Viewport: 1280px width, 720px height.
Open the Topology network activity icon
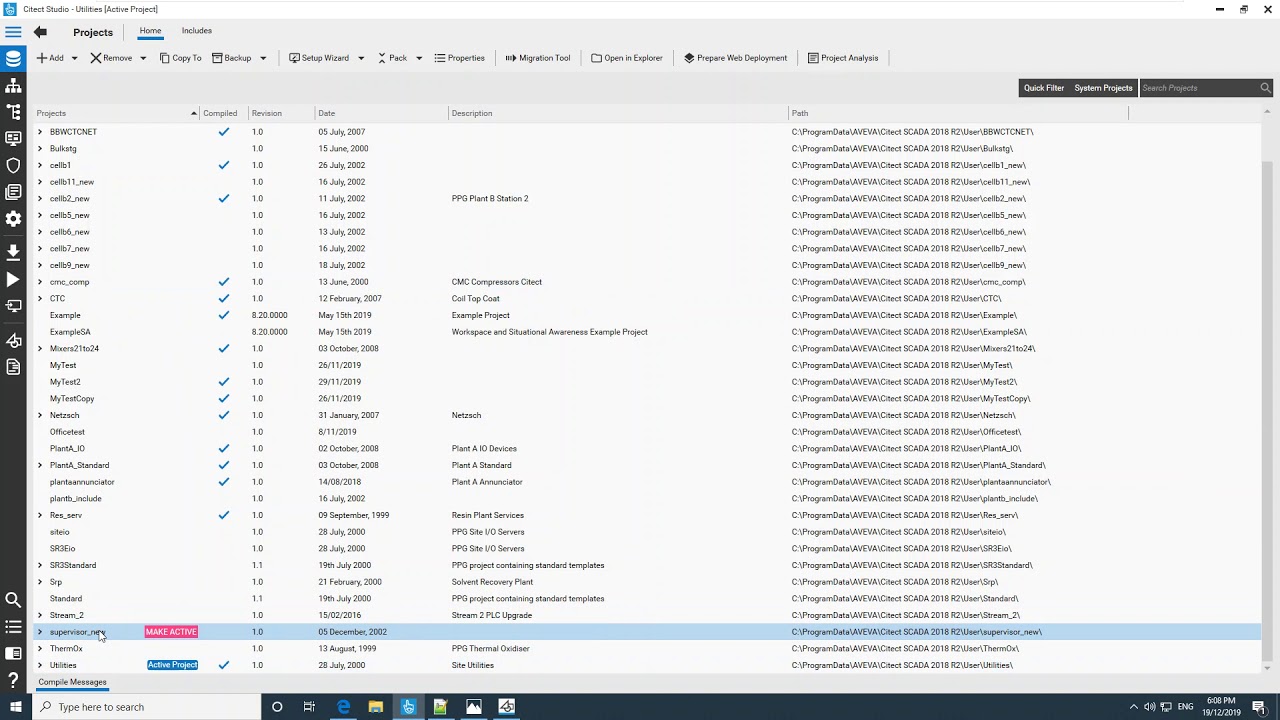click(13, 86)
